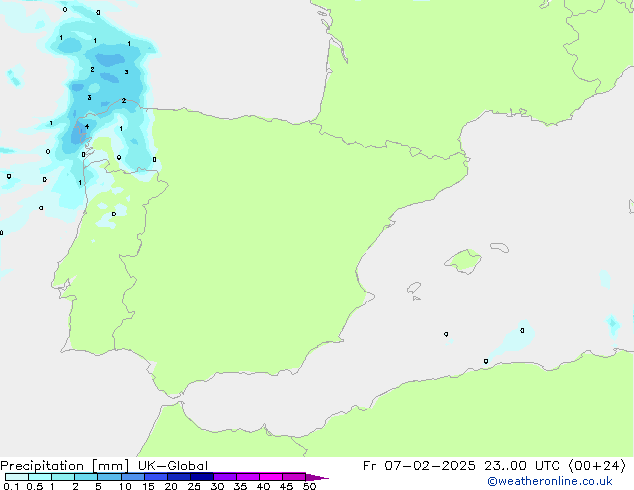This screenshot has height=490, width=634.
Task: Click the date text Fr 07-02-2025
Action: (419, 466)
